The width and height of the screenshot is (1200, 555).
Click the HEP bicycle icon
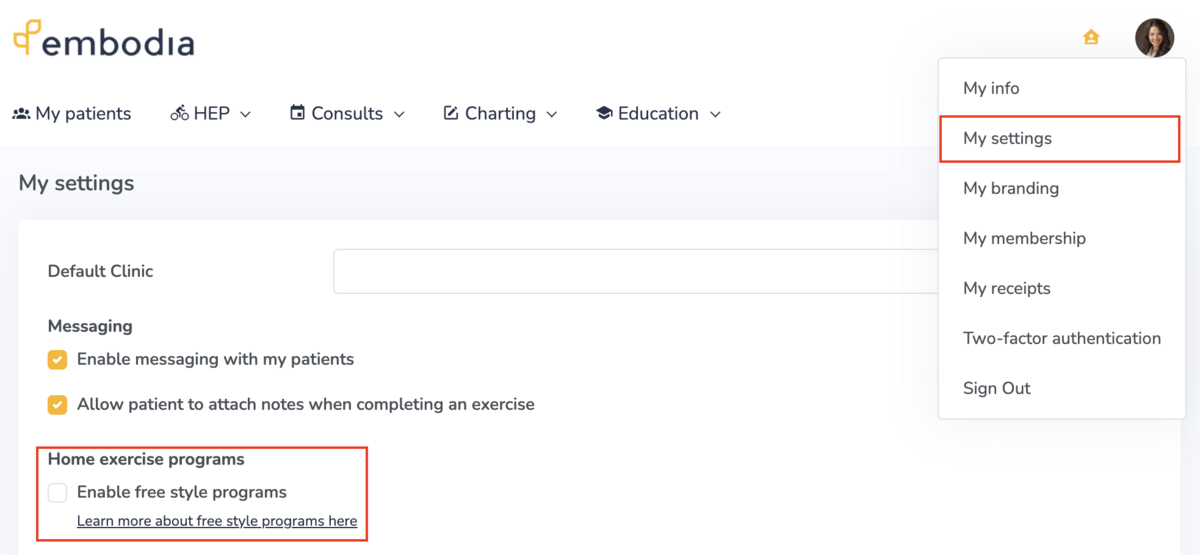pyautogui.click(x=180, y=114)
